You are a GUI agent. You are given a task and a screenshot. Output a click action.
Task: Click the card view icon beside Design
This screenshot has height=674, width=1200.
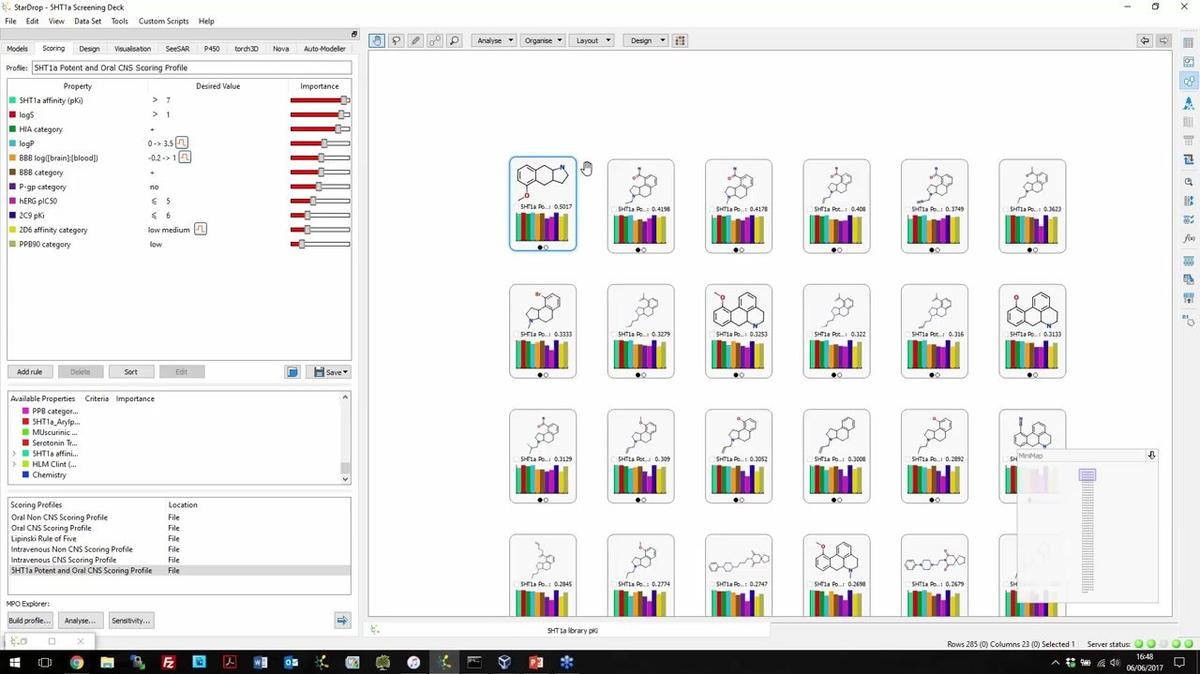[x=678, y=40]
